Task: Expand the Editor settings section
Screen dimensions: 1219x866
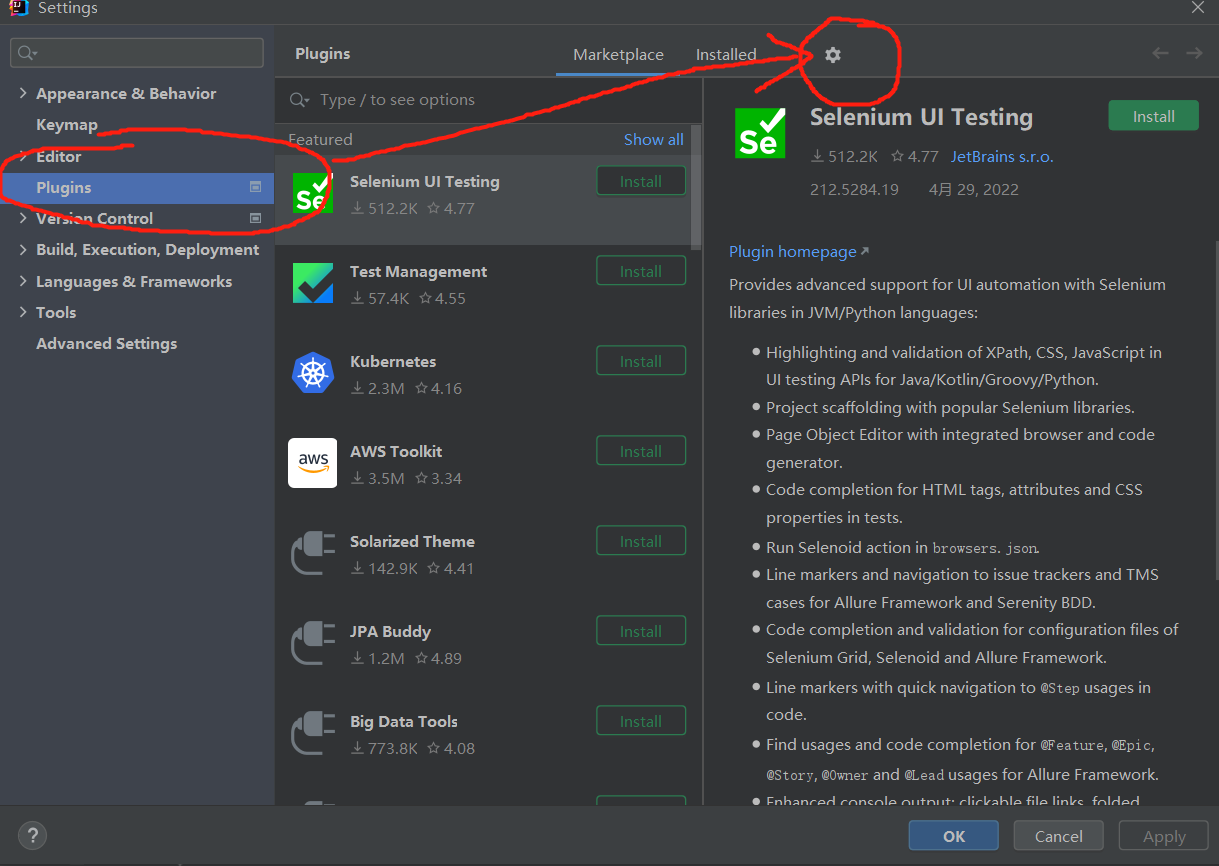Action: click(23, 156)
